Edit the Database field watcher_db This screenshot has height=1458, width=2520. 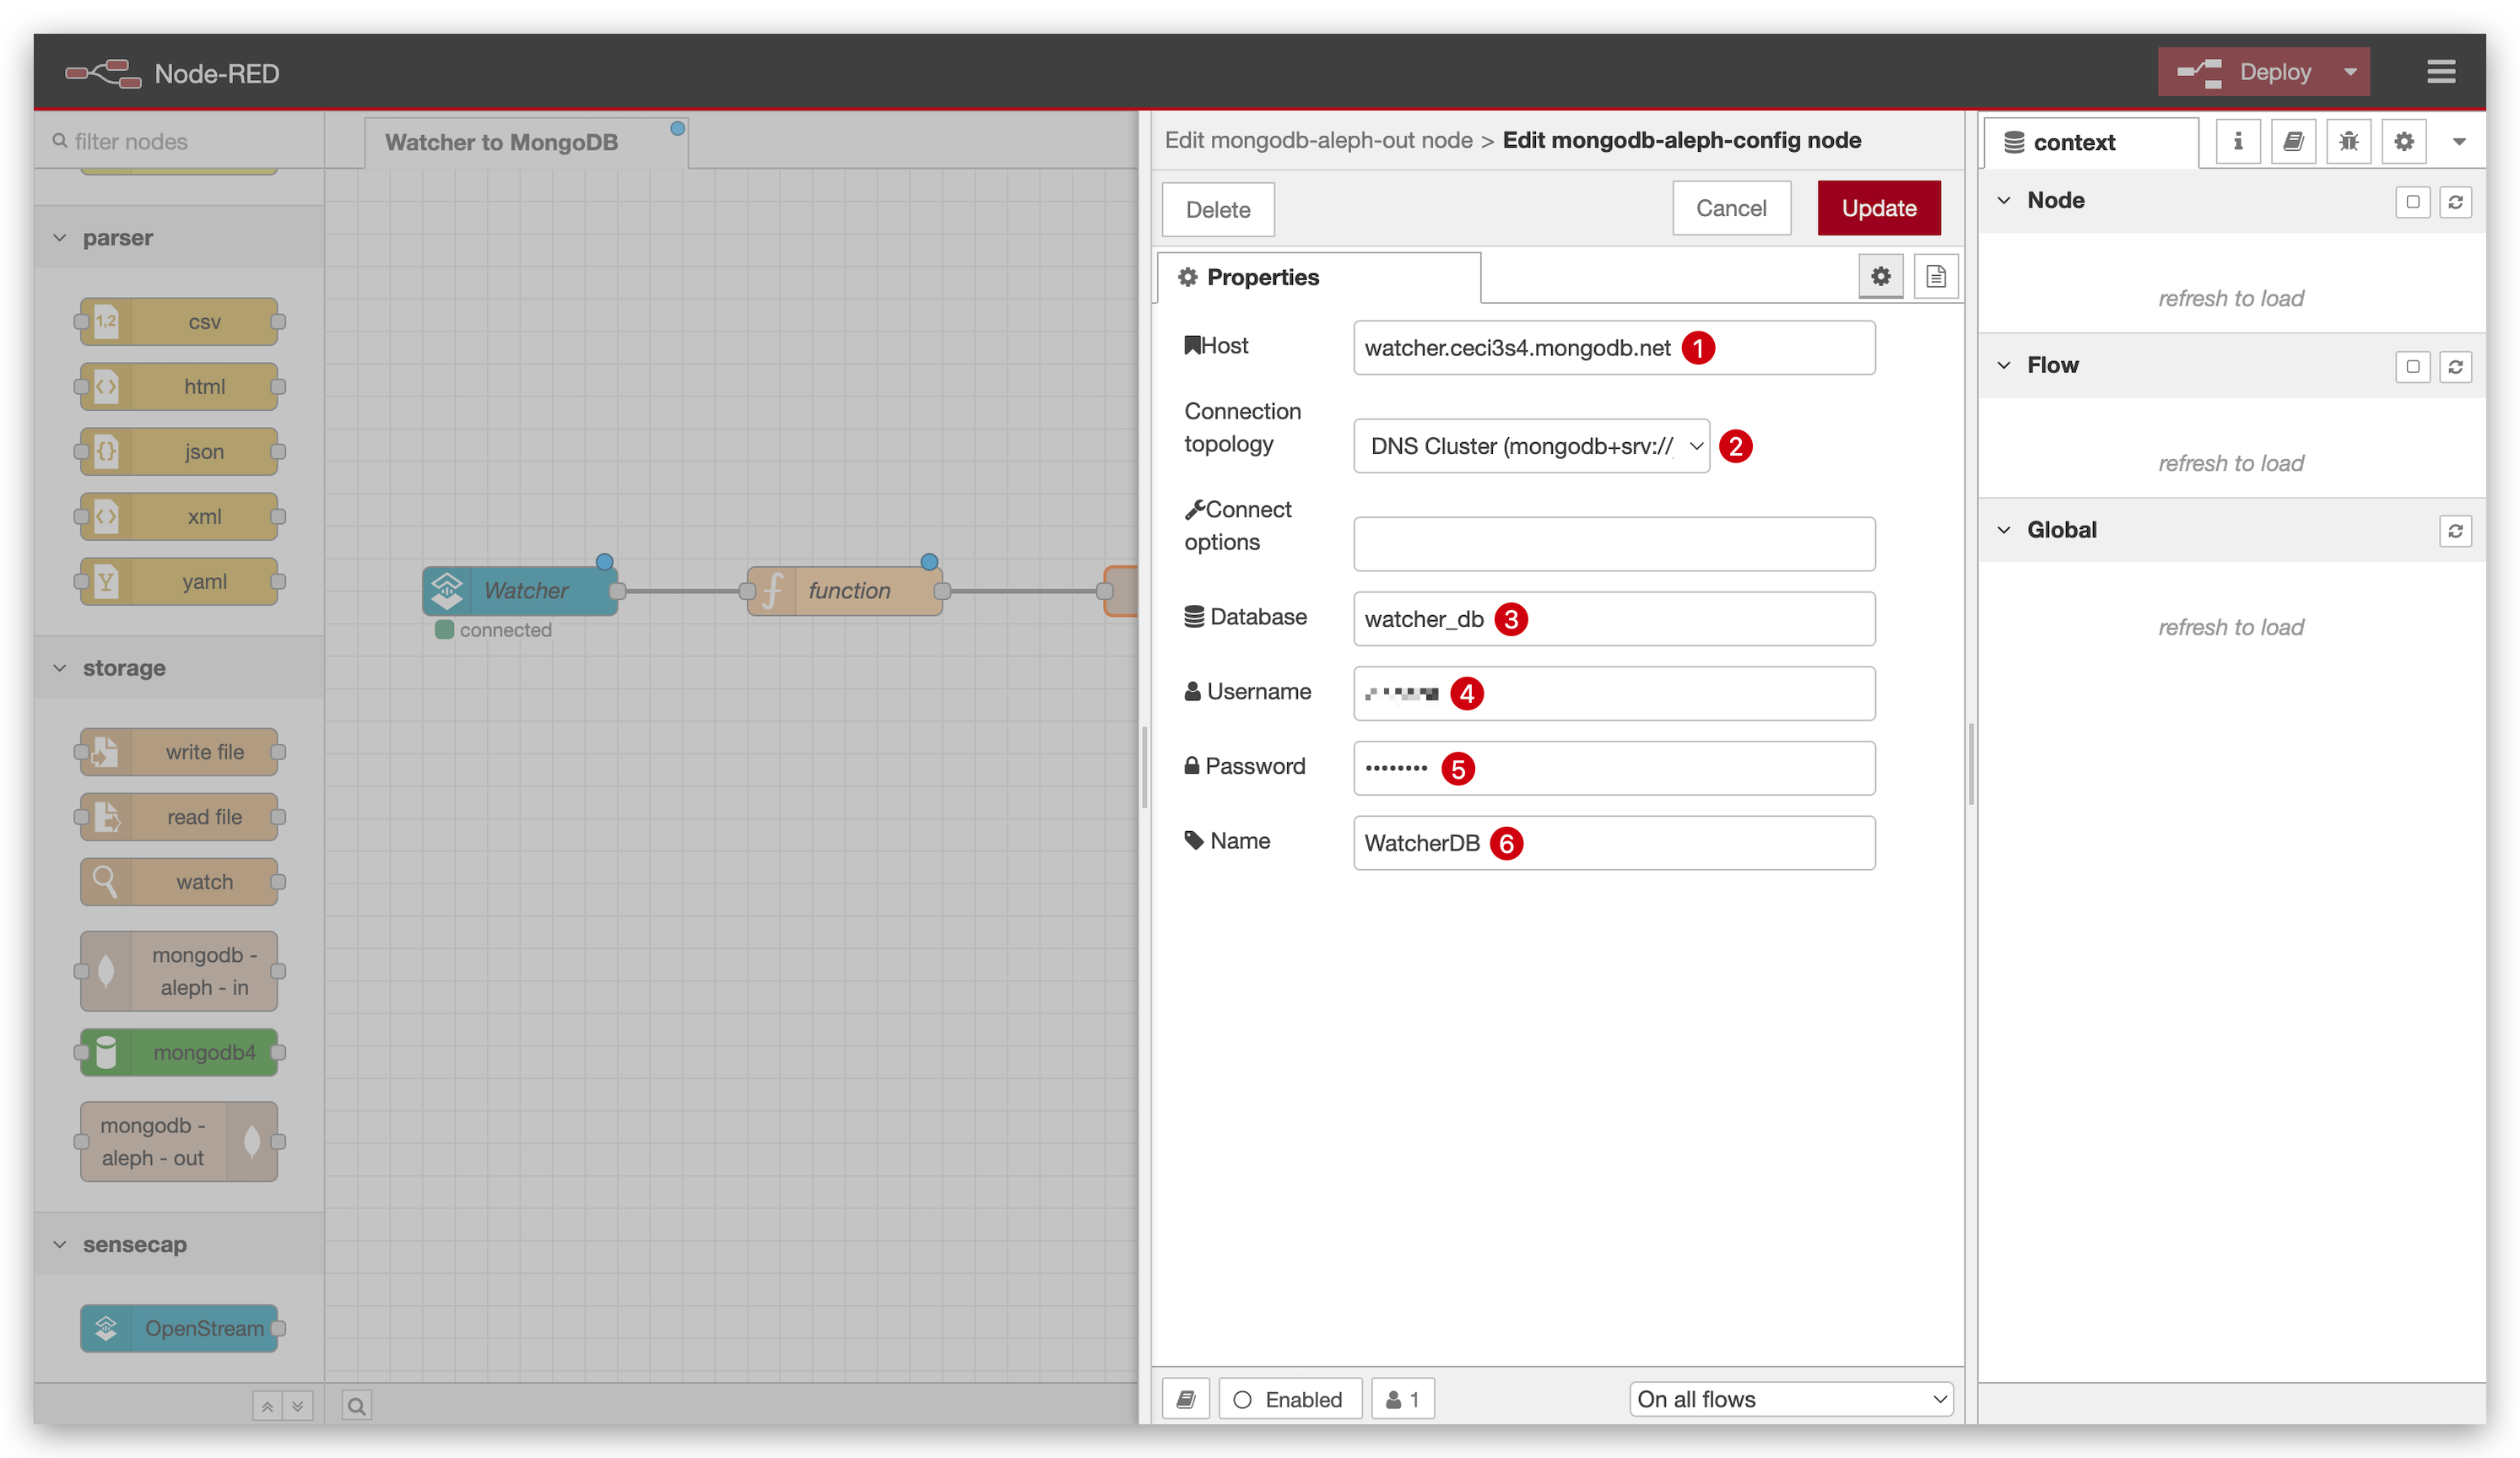click(1614, 619)
